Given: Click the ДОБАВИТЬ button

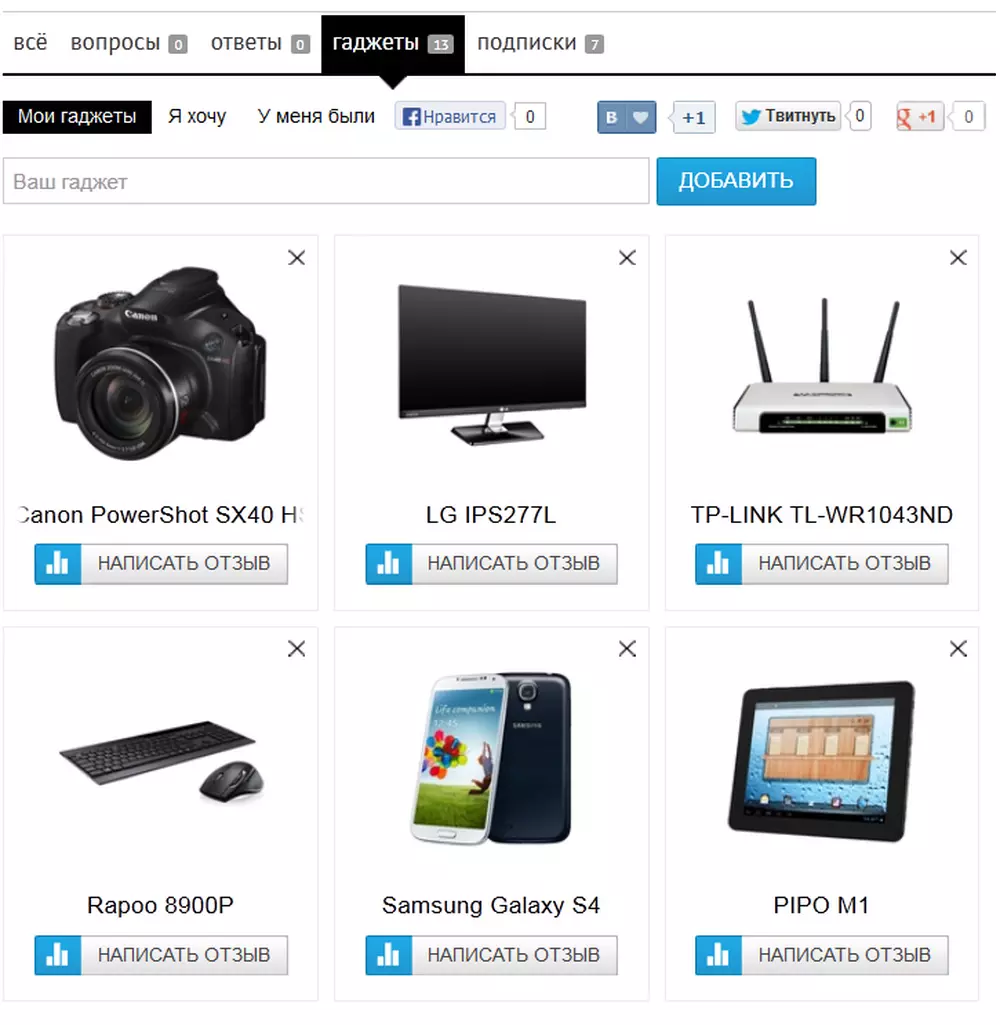Looking at the screenshot, I should [x=736, y=181].
